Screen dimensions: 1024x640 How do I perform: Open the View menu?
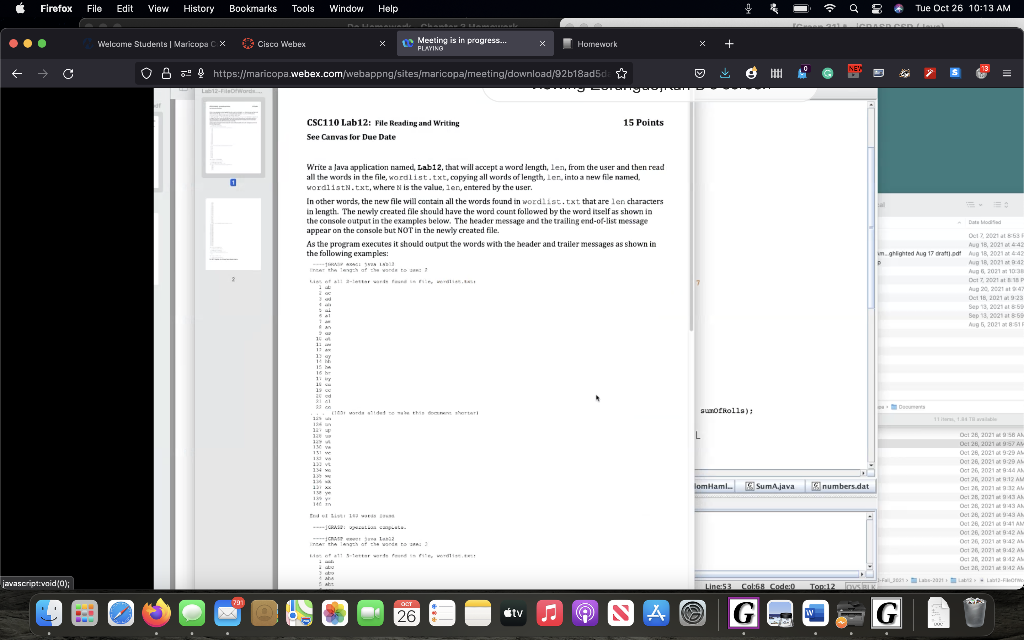tap(158, 8)
